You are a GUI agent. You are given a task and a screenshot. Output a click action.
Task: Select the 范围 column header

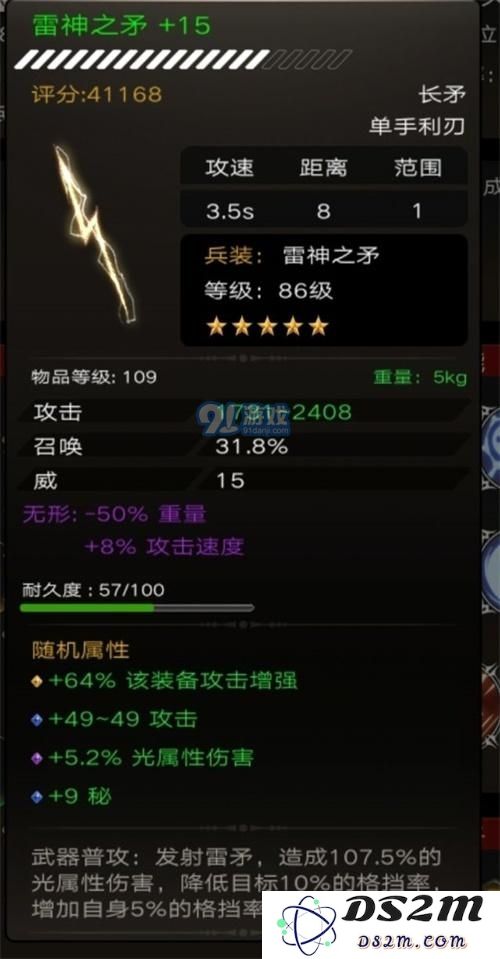pos(417,168)
